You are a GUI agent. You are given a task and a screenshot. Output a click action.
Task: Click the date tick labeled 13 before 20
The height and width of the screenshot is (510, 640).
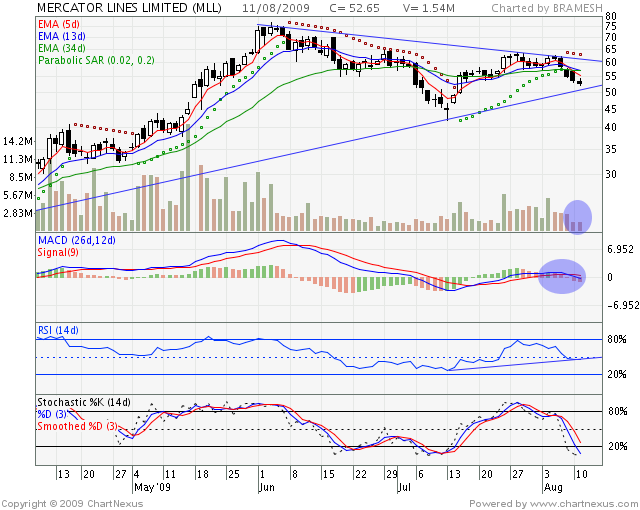point(63,475)
